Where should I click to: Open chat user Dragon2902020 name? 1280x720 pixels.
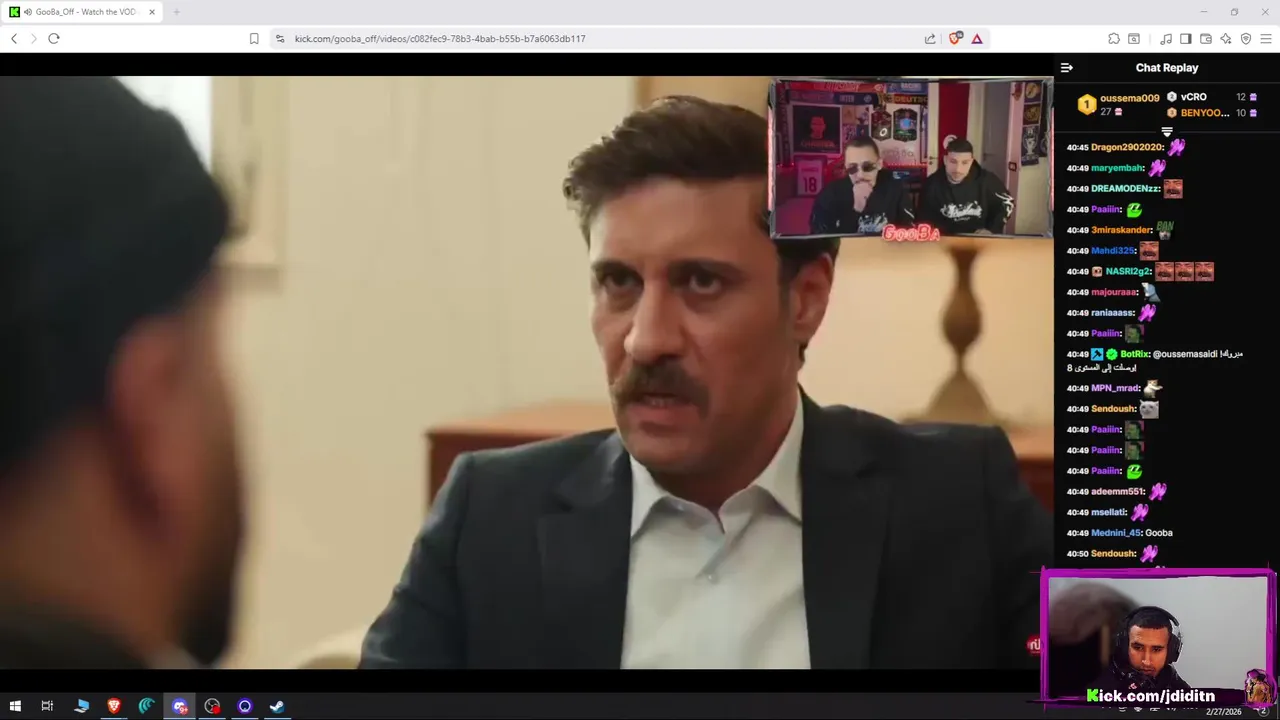1127,147
